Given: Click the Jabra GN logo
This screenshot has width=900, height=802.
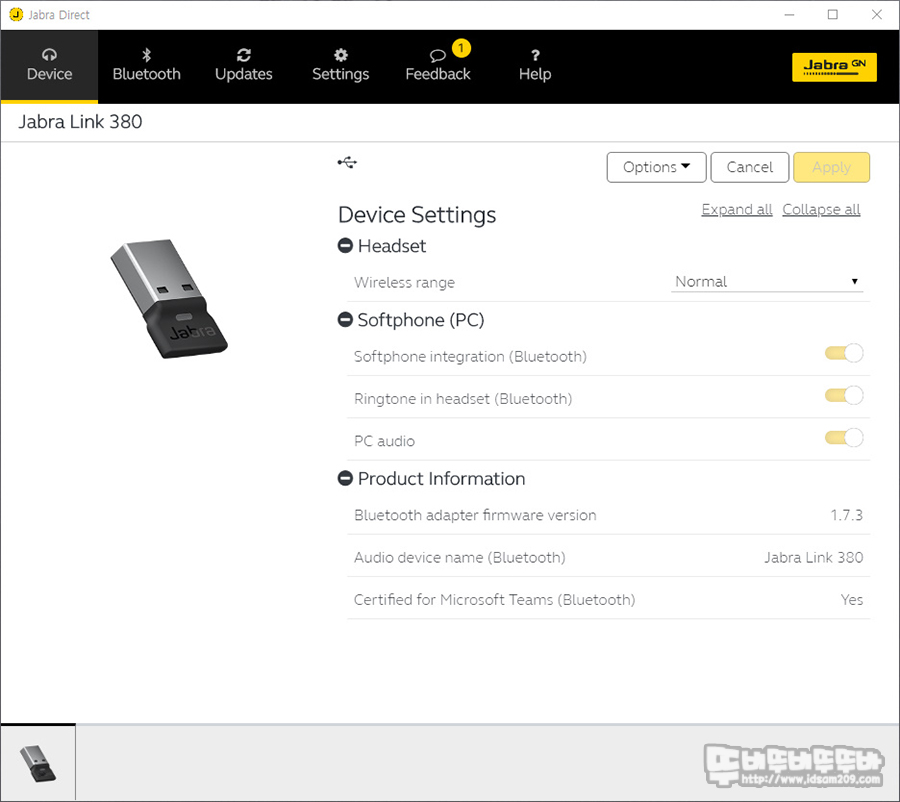Looking at the screenshot, I should (x=834, y=67).
